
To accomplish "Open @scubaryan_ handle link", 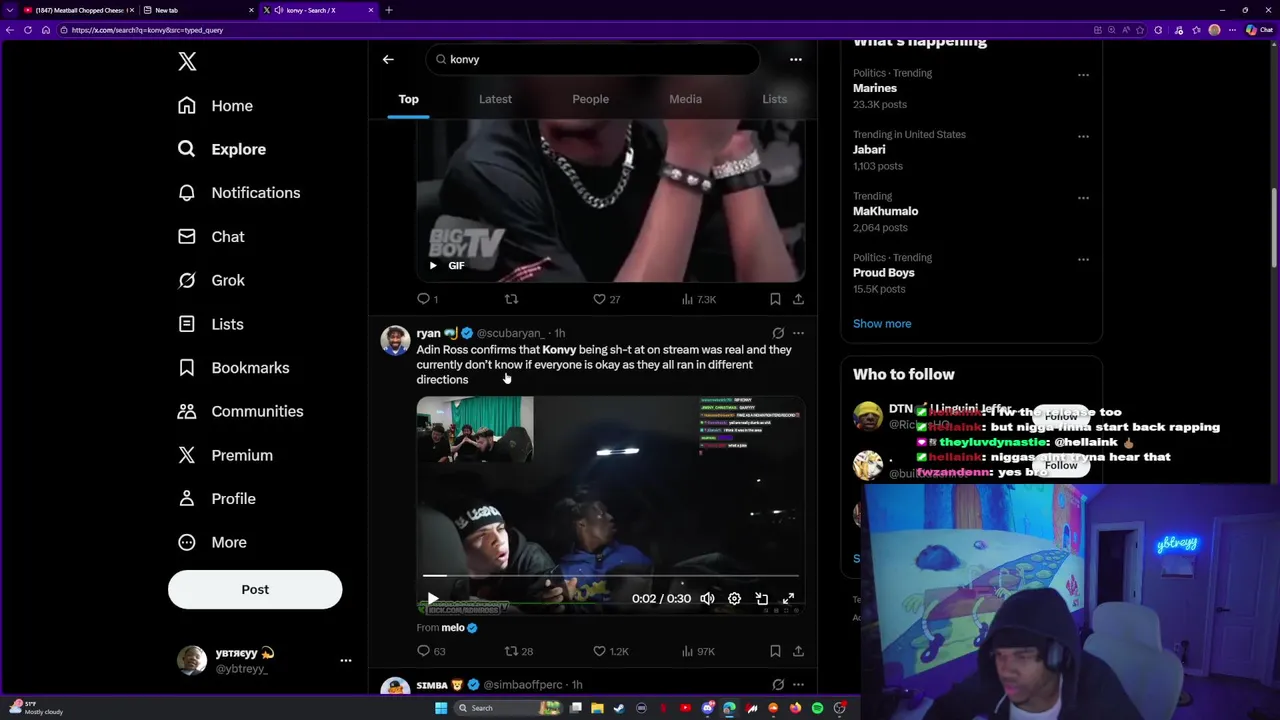I will (x=511, y=333).
